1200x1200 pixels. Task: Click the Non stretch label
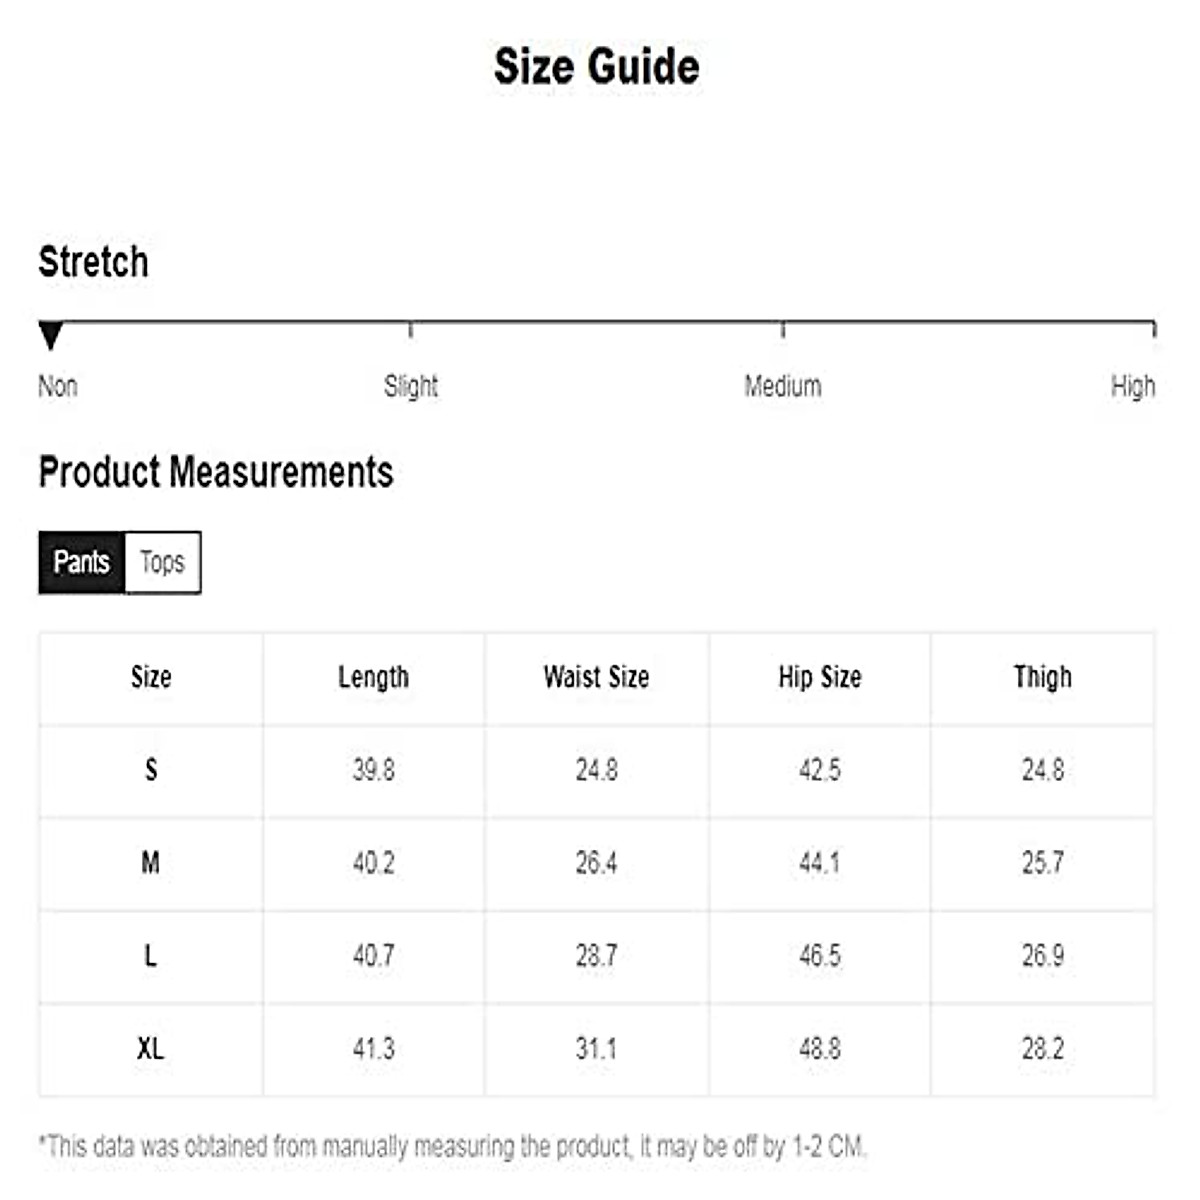pos(58,386)
